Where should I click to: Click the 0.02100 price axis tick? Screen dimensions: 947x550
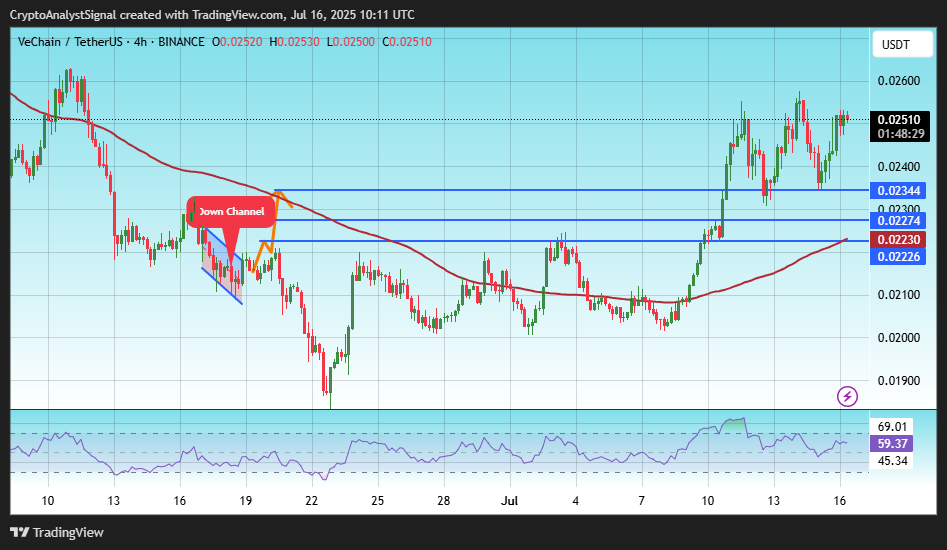tap(899, 295)
